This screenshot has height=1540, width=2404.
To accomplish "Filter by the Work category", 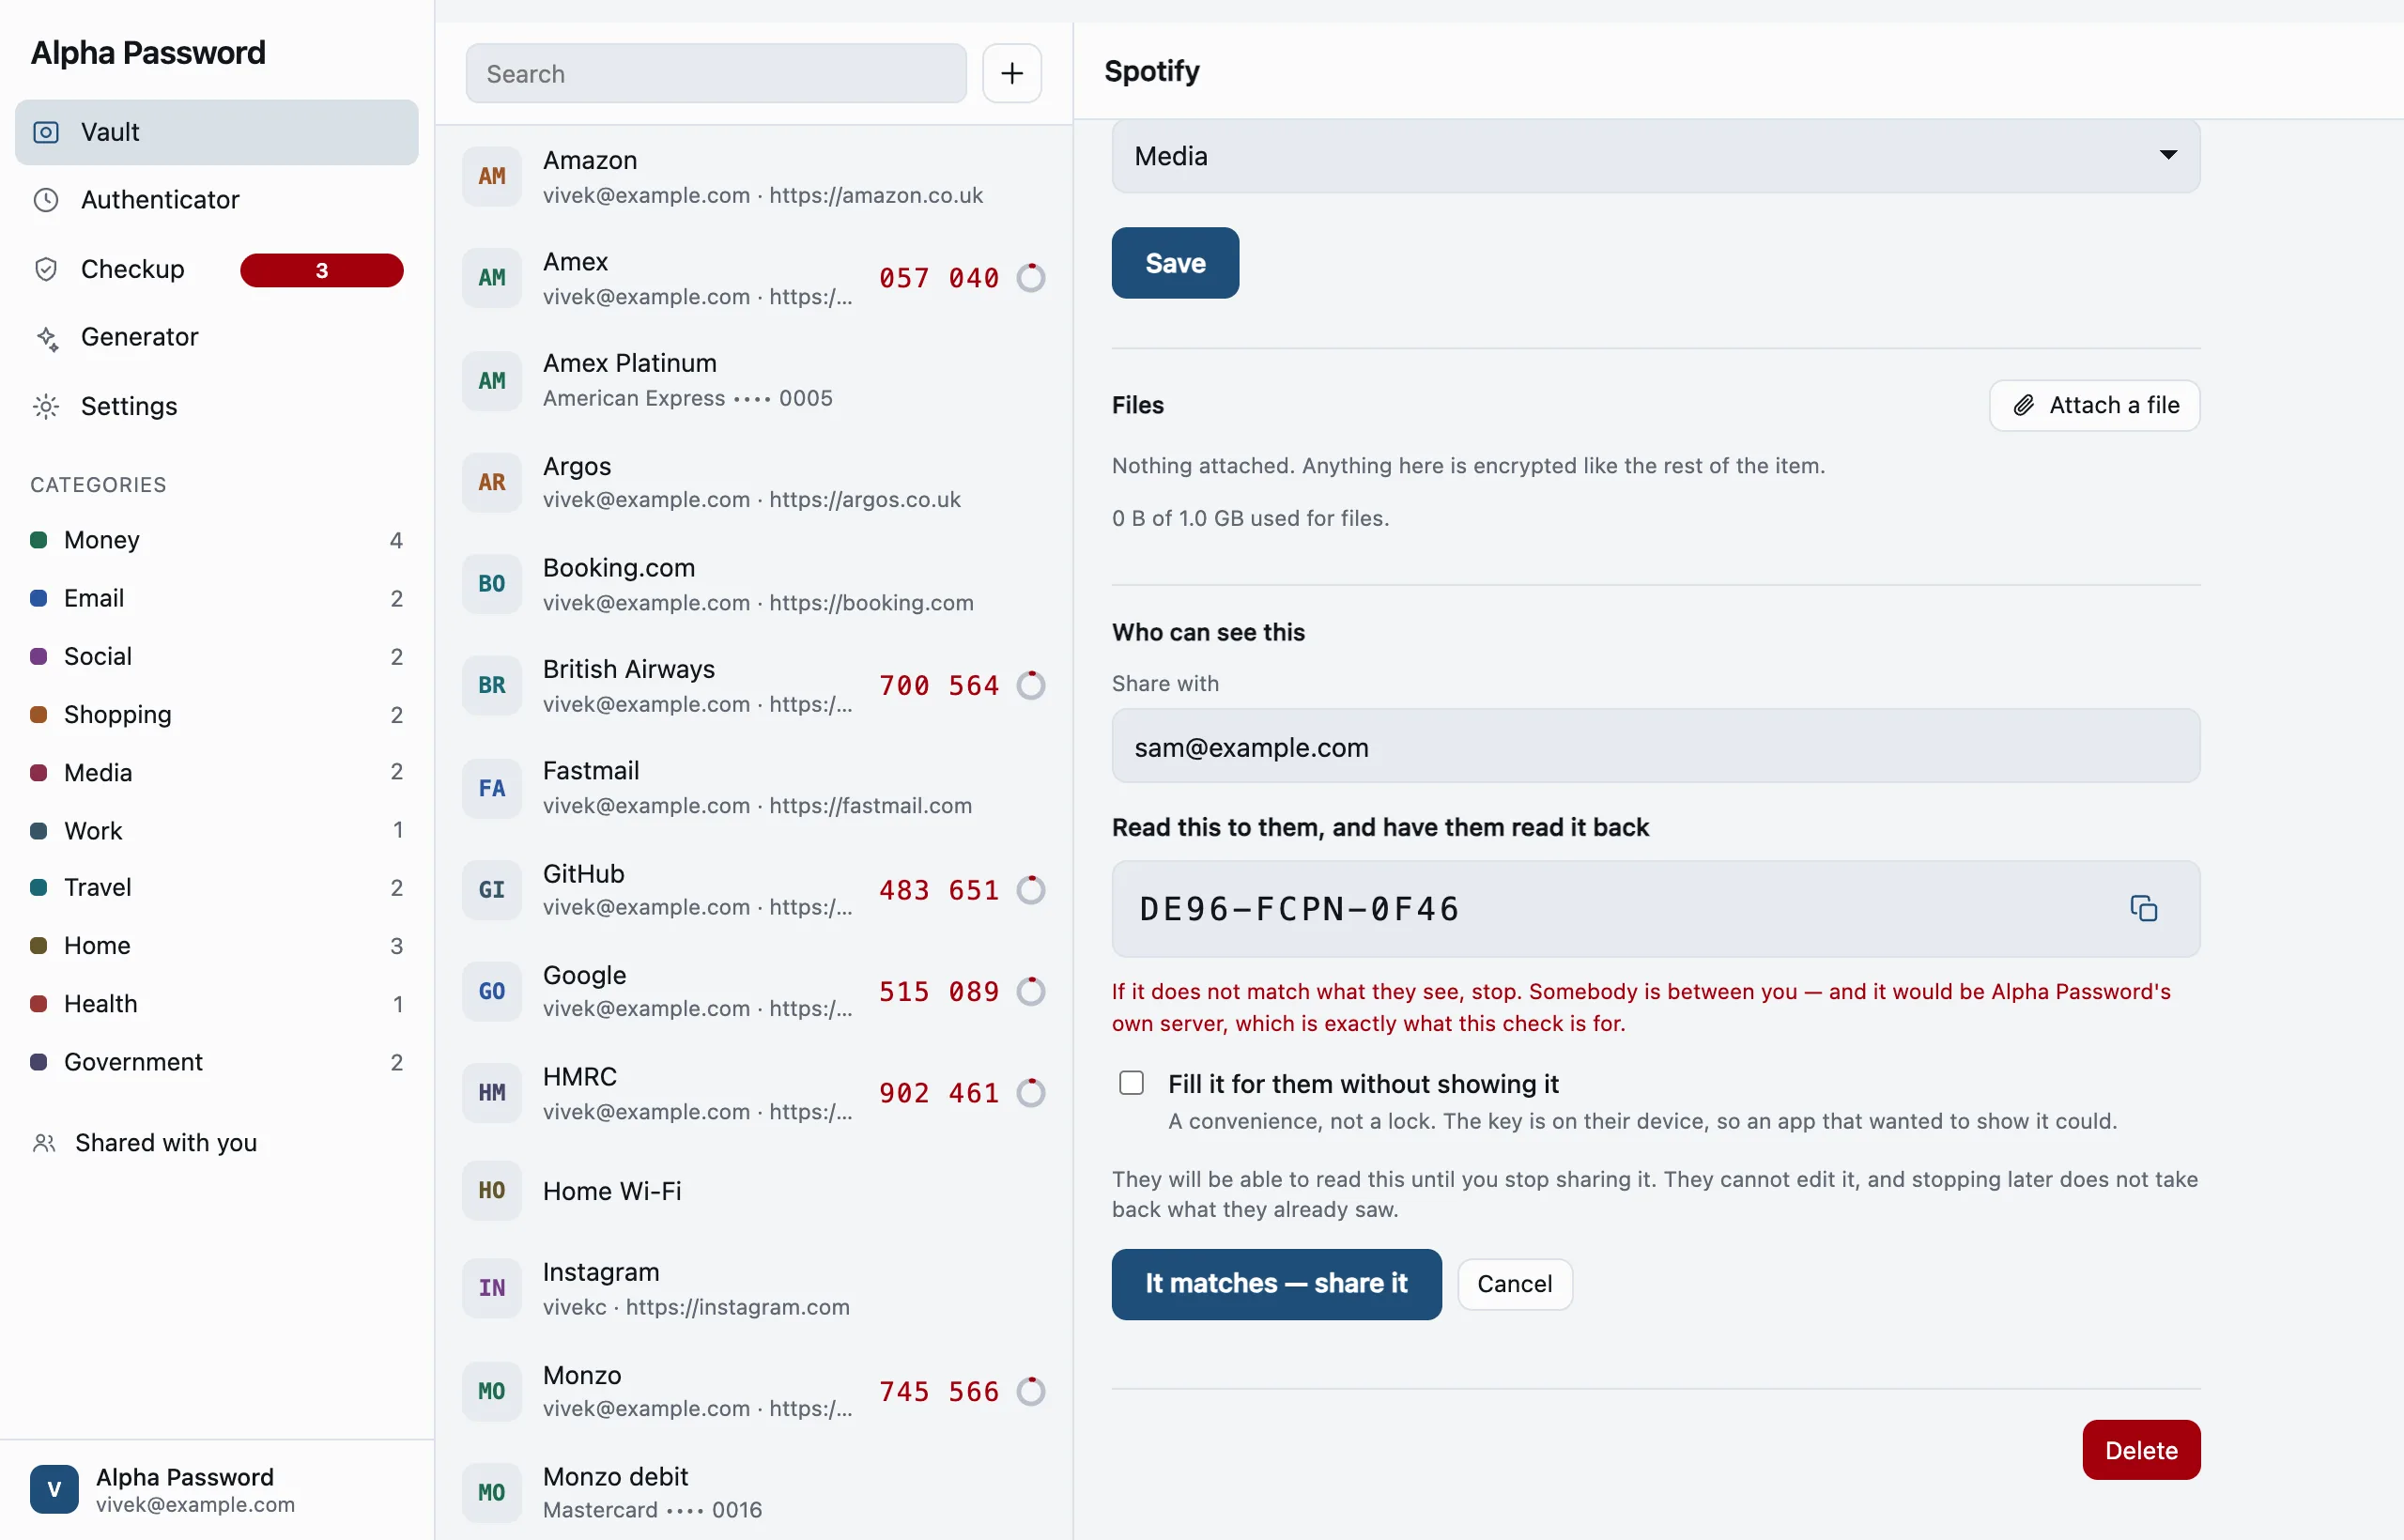I will click(x=216, y=830).
